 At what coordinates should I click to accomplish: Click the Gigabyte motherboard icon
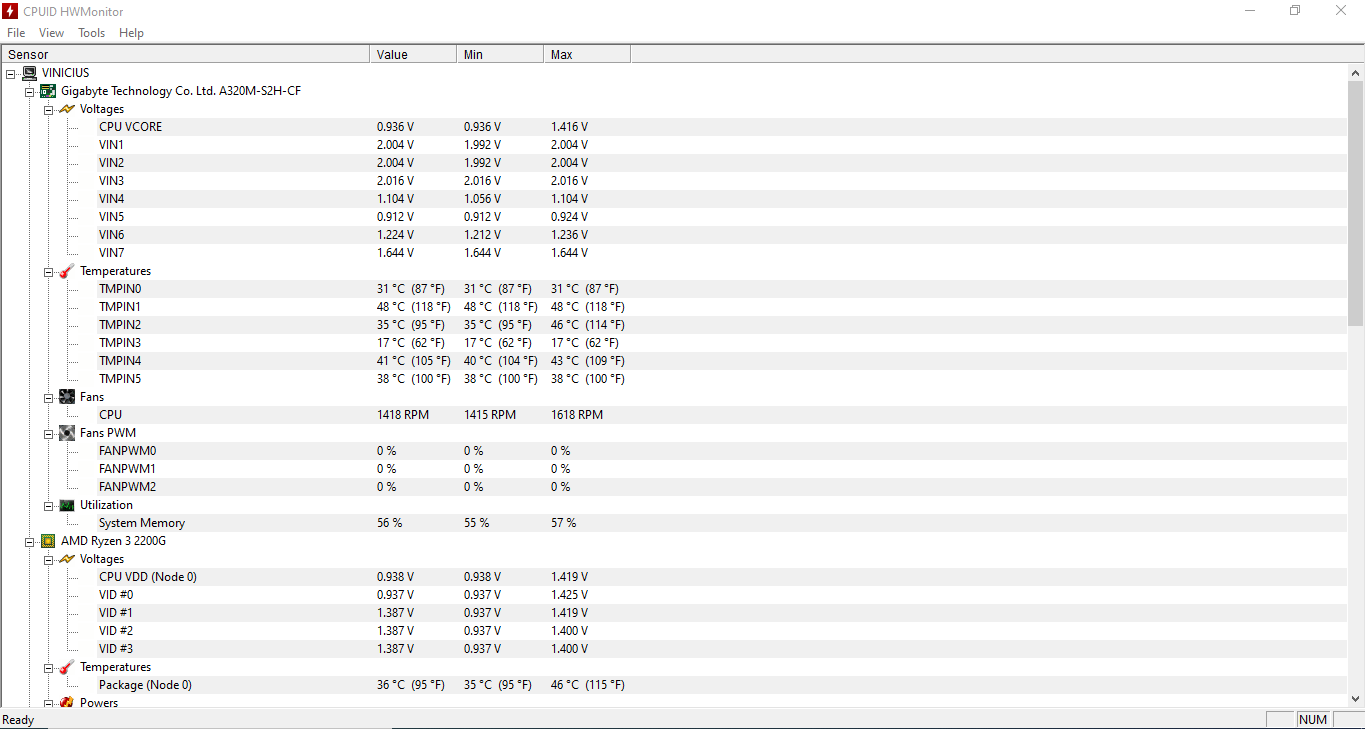48,91
